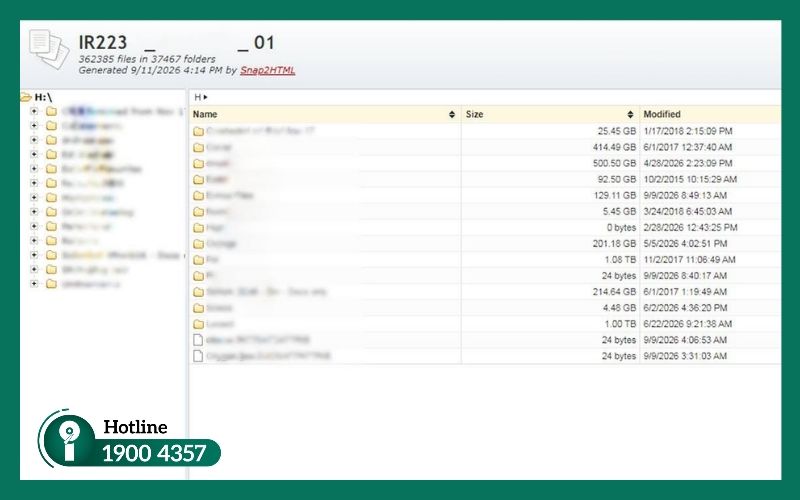Viewport: 800px width, 500px height.
Task: Select the 25.45 GB size cell
Action: click(x=616, y=131)
